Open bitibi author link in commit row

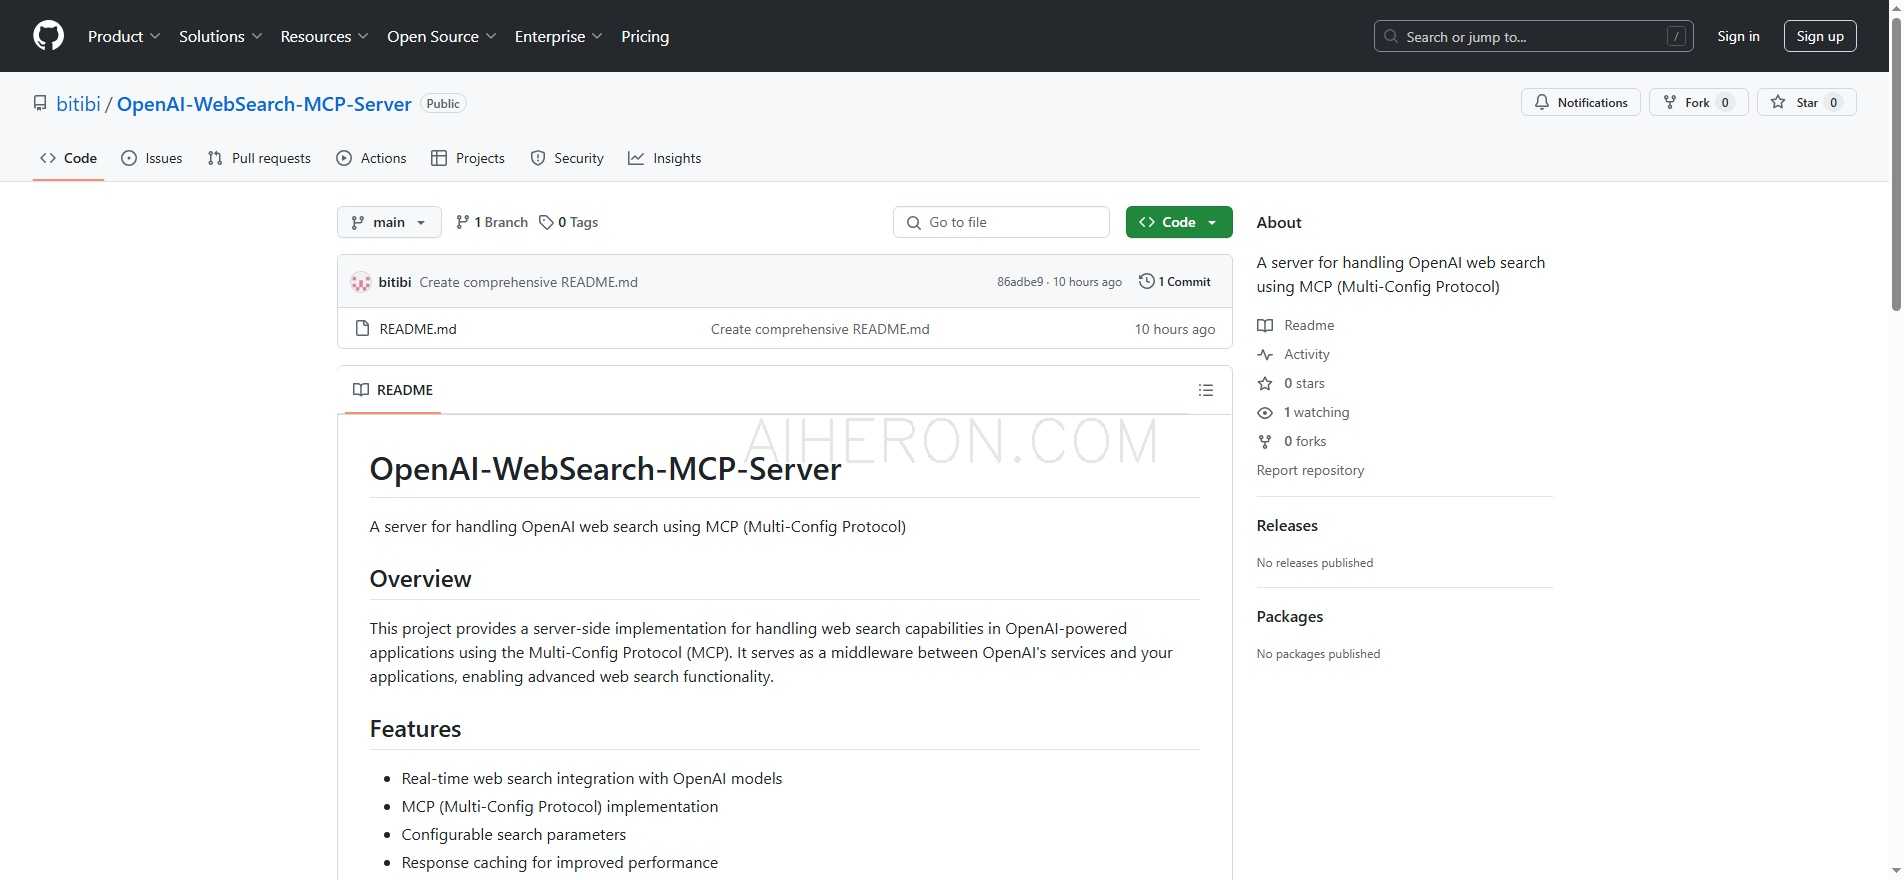coord(395,282)
